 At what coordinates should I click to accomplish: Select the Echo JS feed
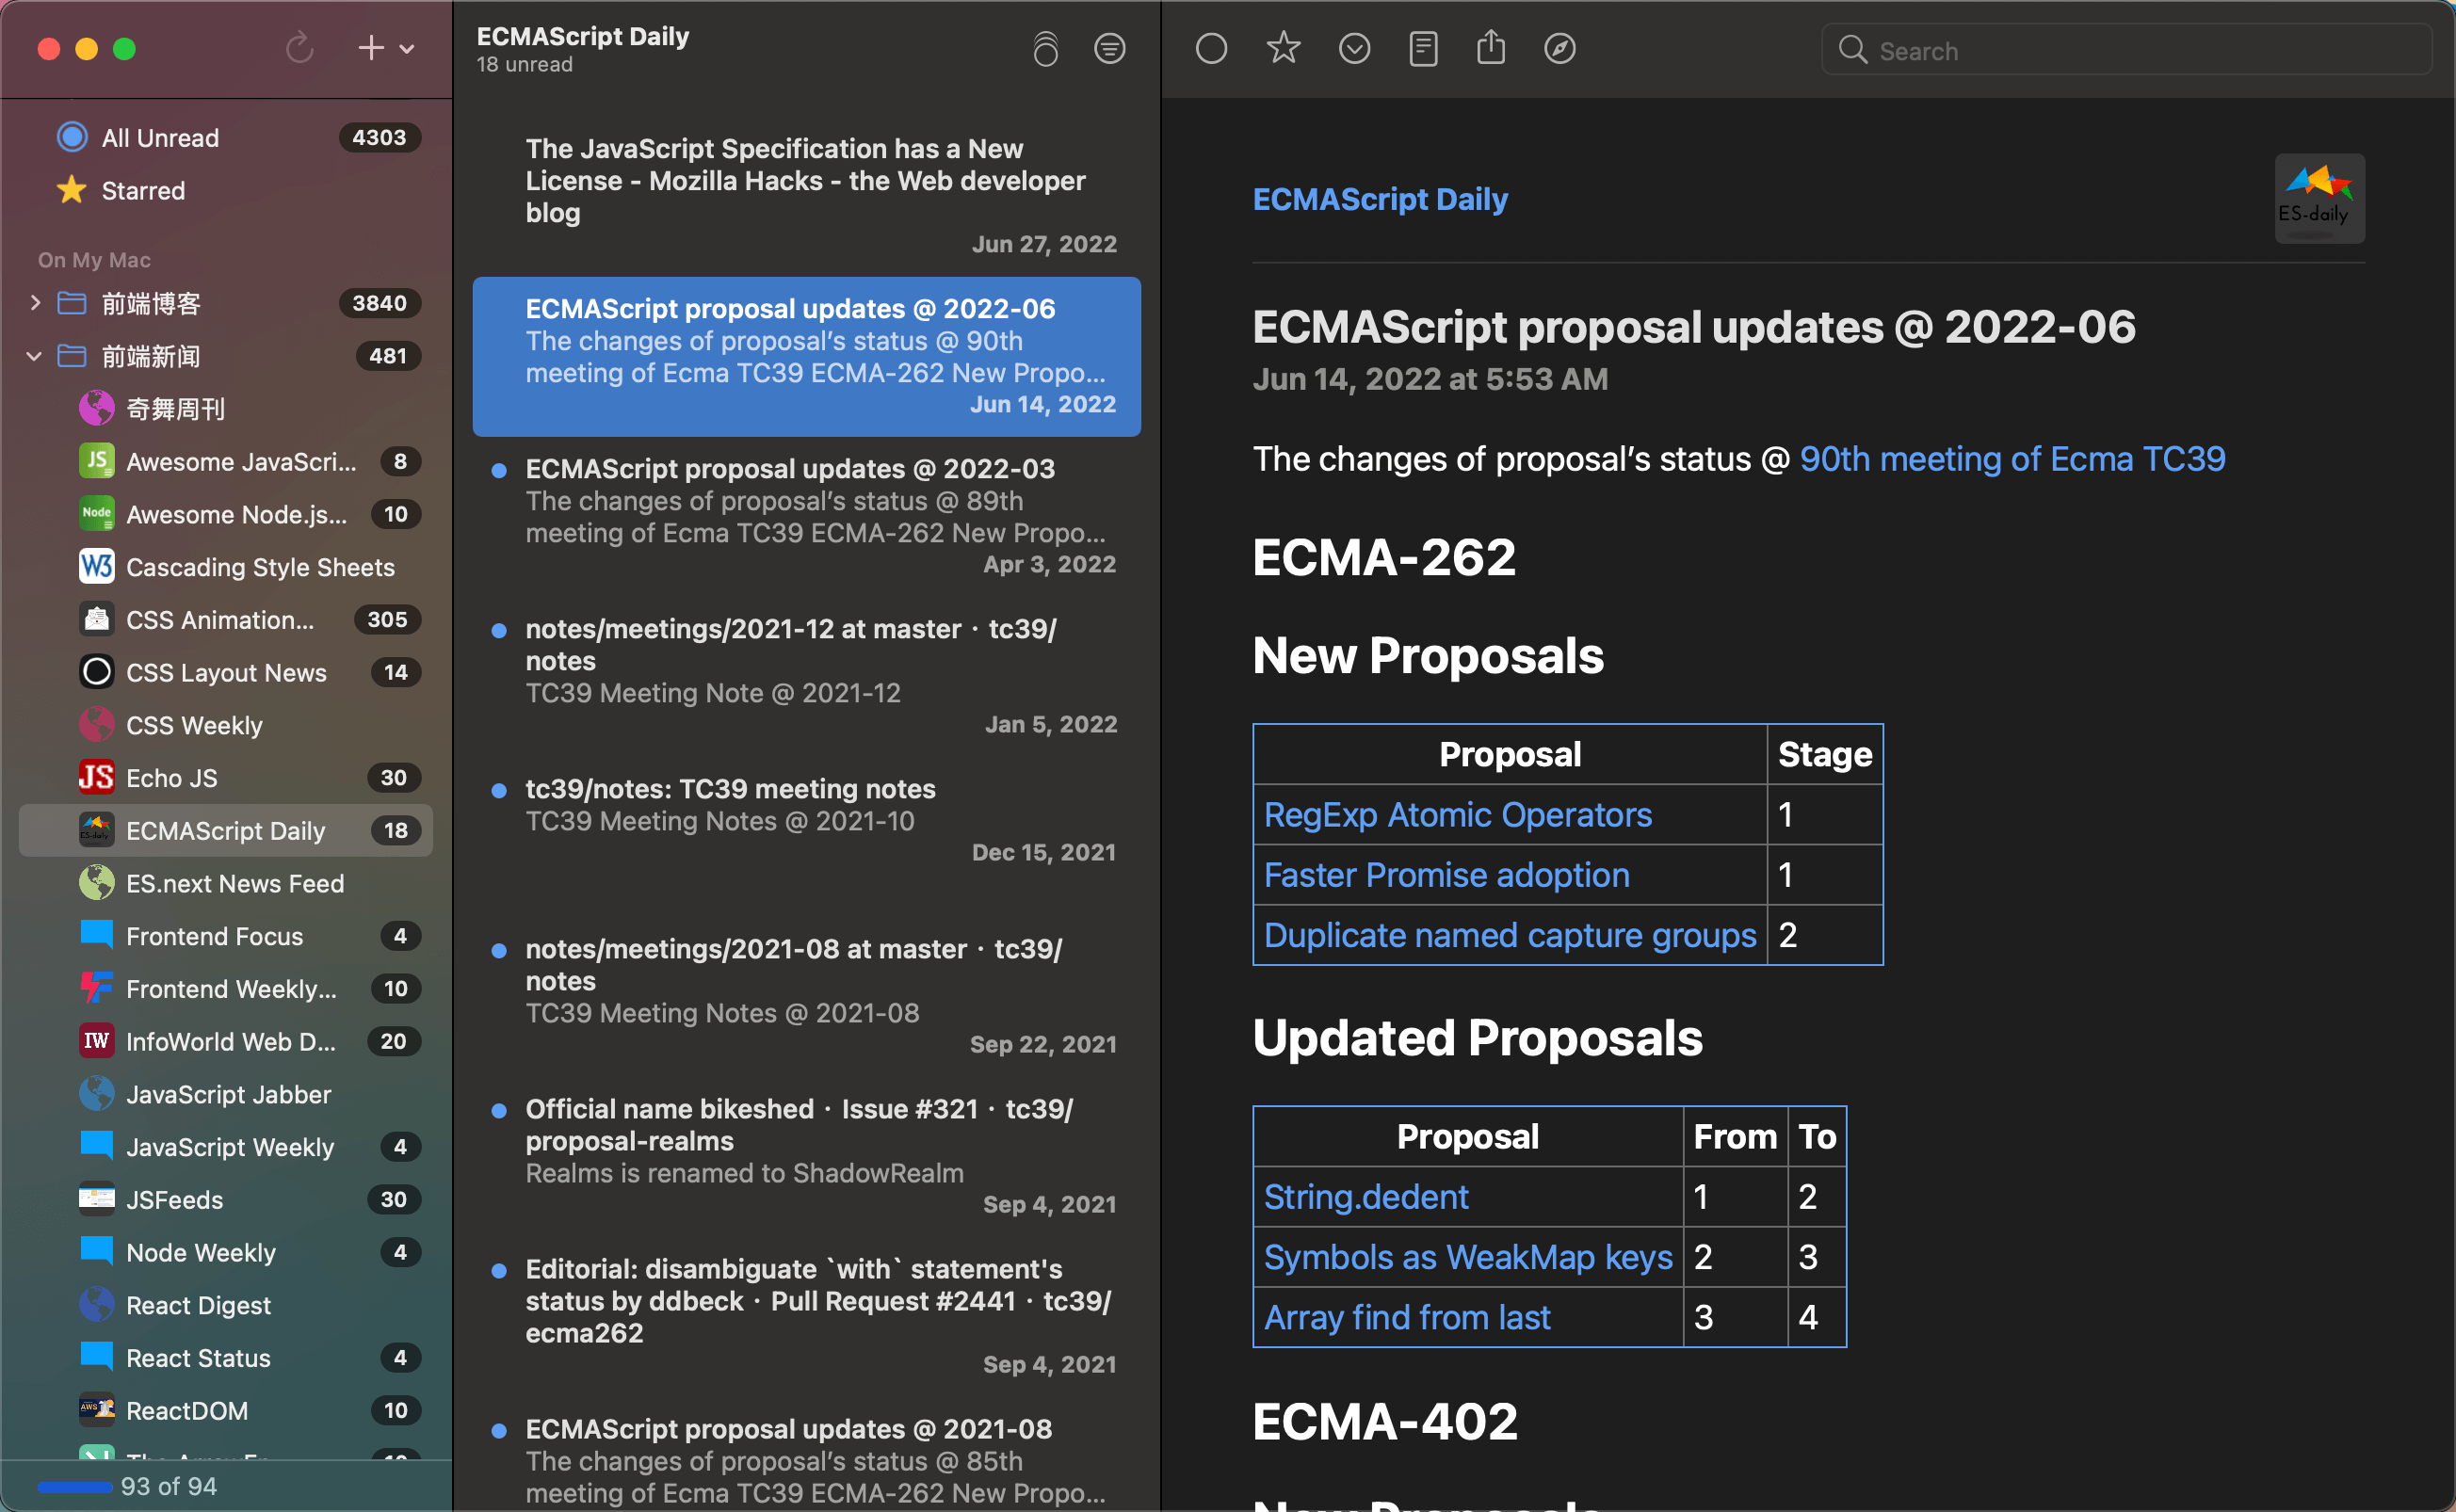pyautogui.click(x=172, y=777)
